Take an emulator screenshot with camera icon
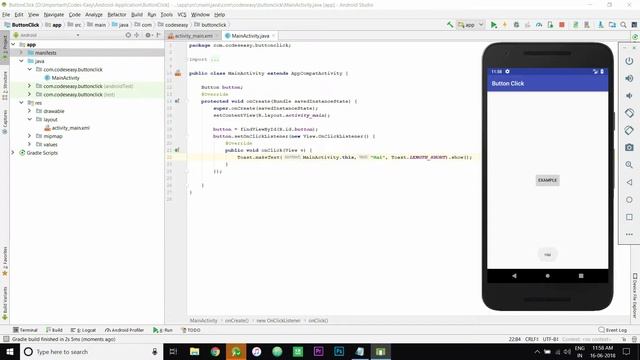640x360 pixels. (629, 147)
